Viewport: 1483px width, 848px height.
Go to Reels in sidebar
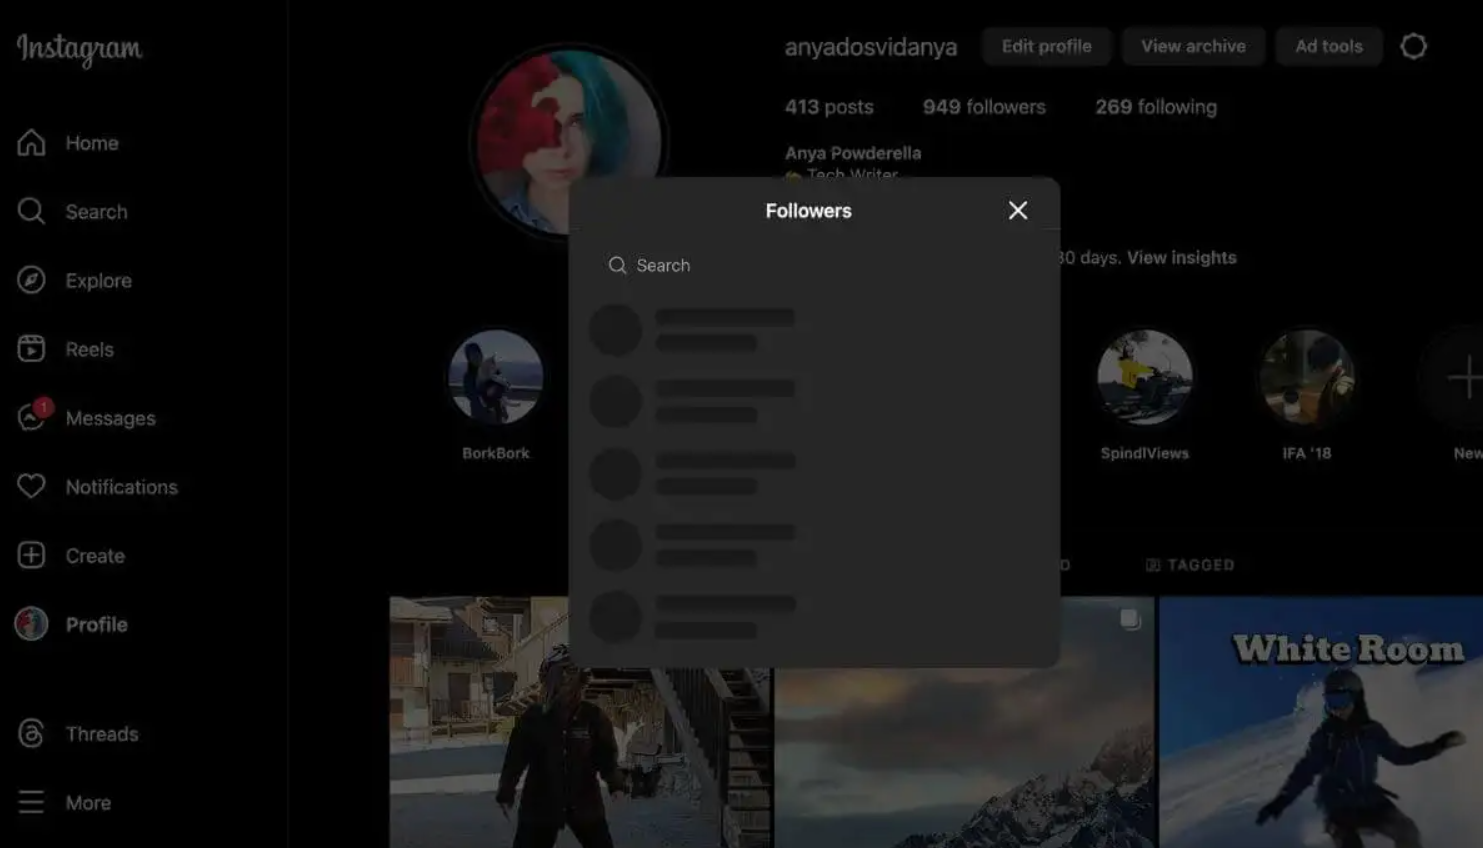[31, 349]
